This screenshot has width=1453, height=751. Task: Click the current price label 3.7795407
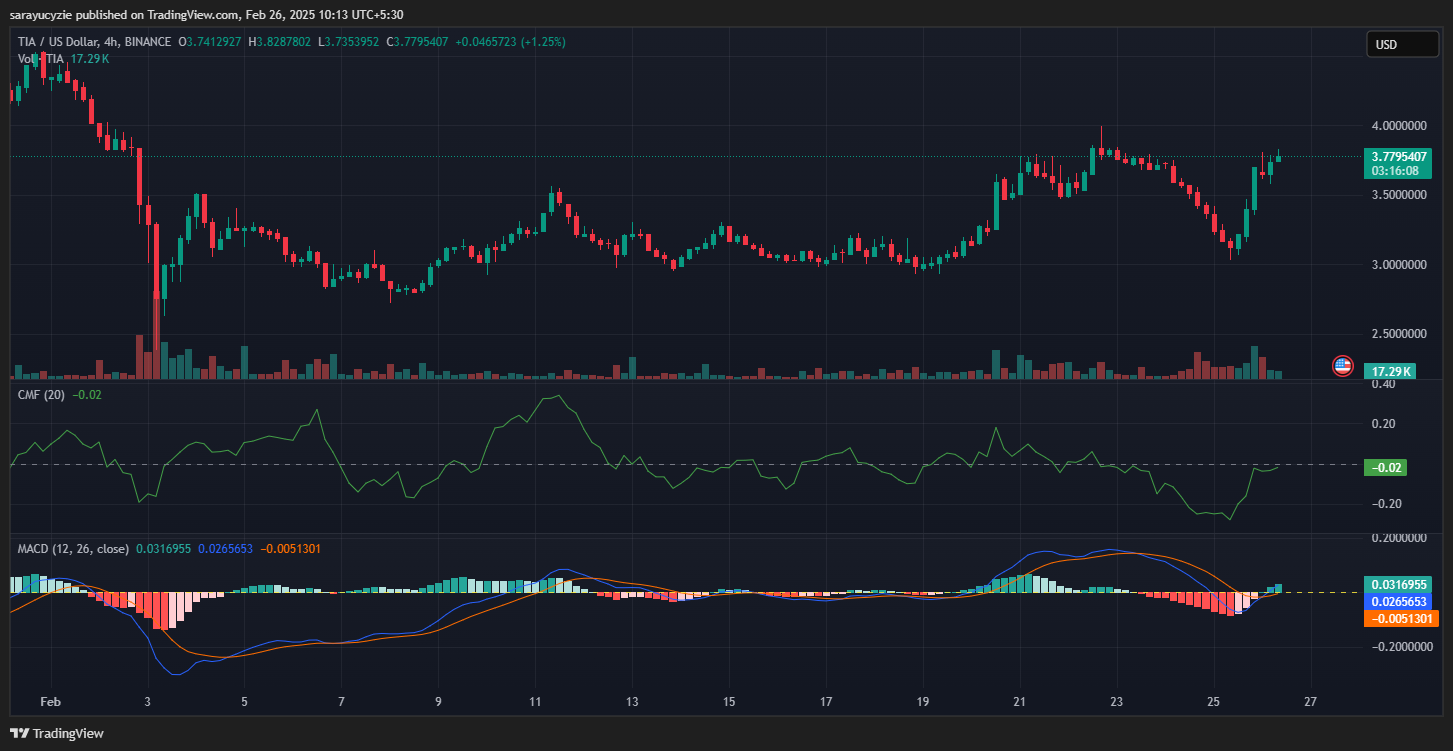click(1399, 156)
